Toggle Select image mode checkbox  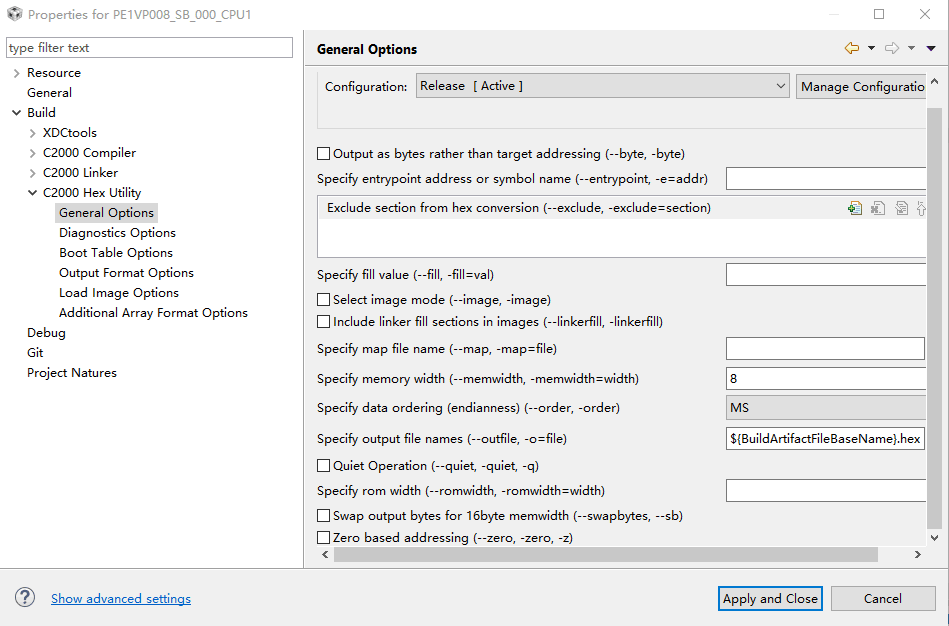(324, 299)
